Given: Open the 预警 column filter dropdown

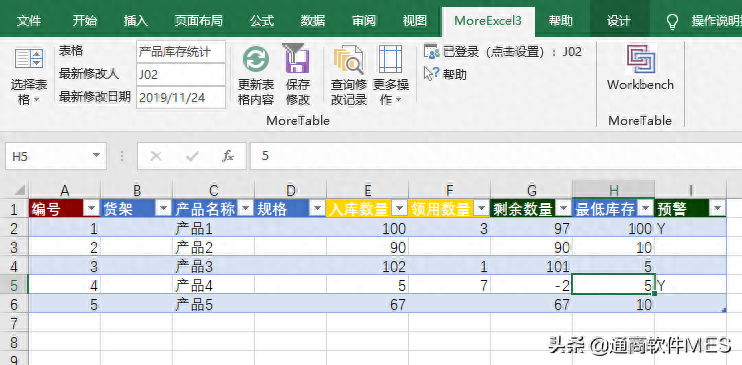Looking at the screenshot, I should [717, 209].
